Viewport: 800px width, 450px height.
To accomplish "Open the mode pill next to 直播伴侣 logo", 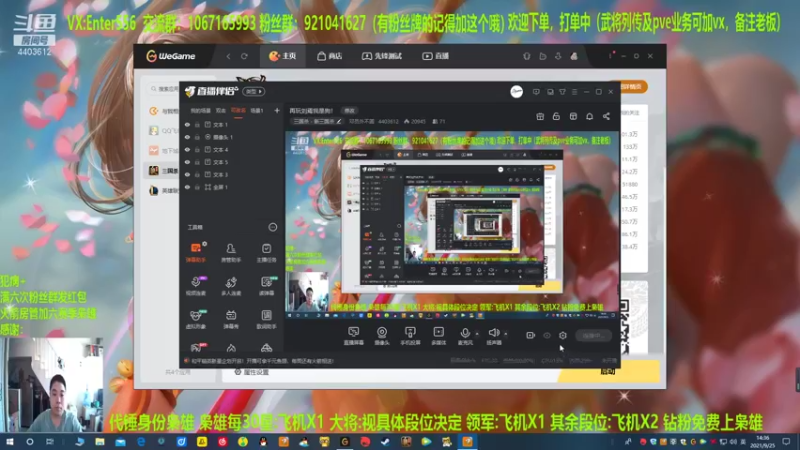I will click(x=254, y=91).
